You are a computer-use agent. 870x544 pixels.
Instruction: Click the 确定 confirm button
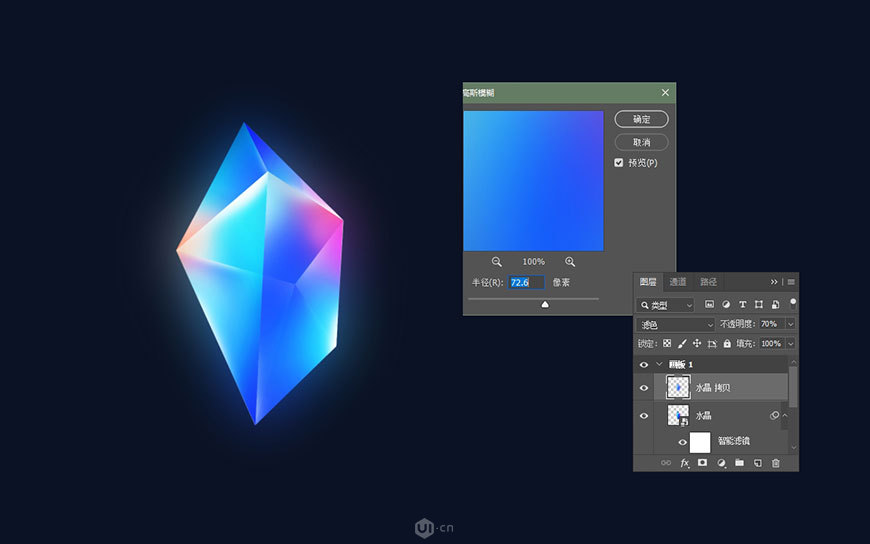pos(641,119)
